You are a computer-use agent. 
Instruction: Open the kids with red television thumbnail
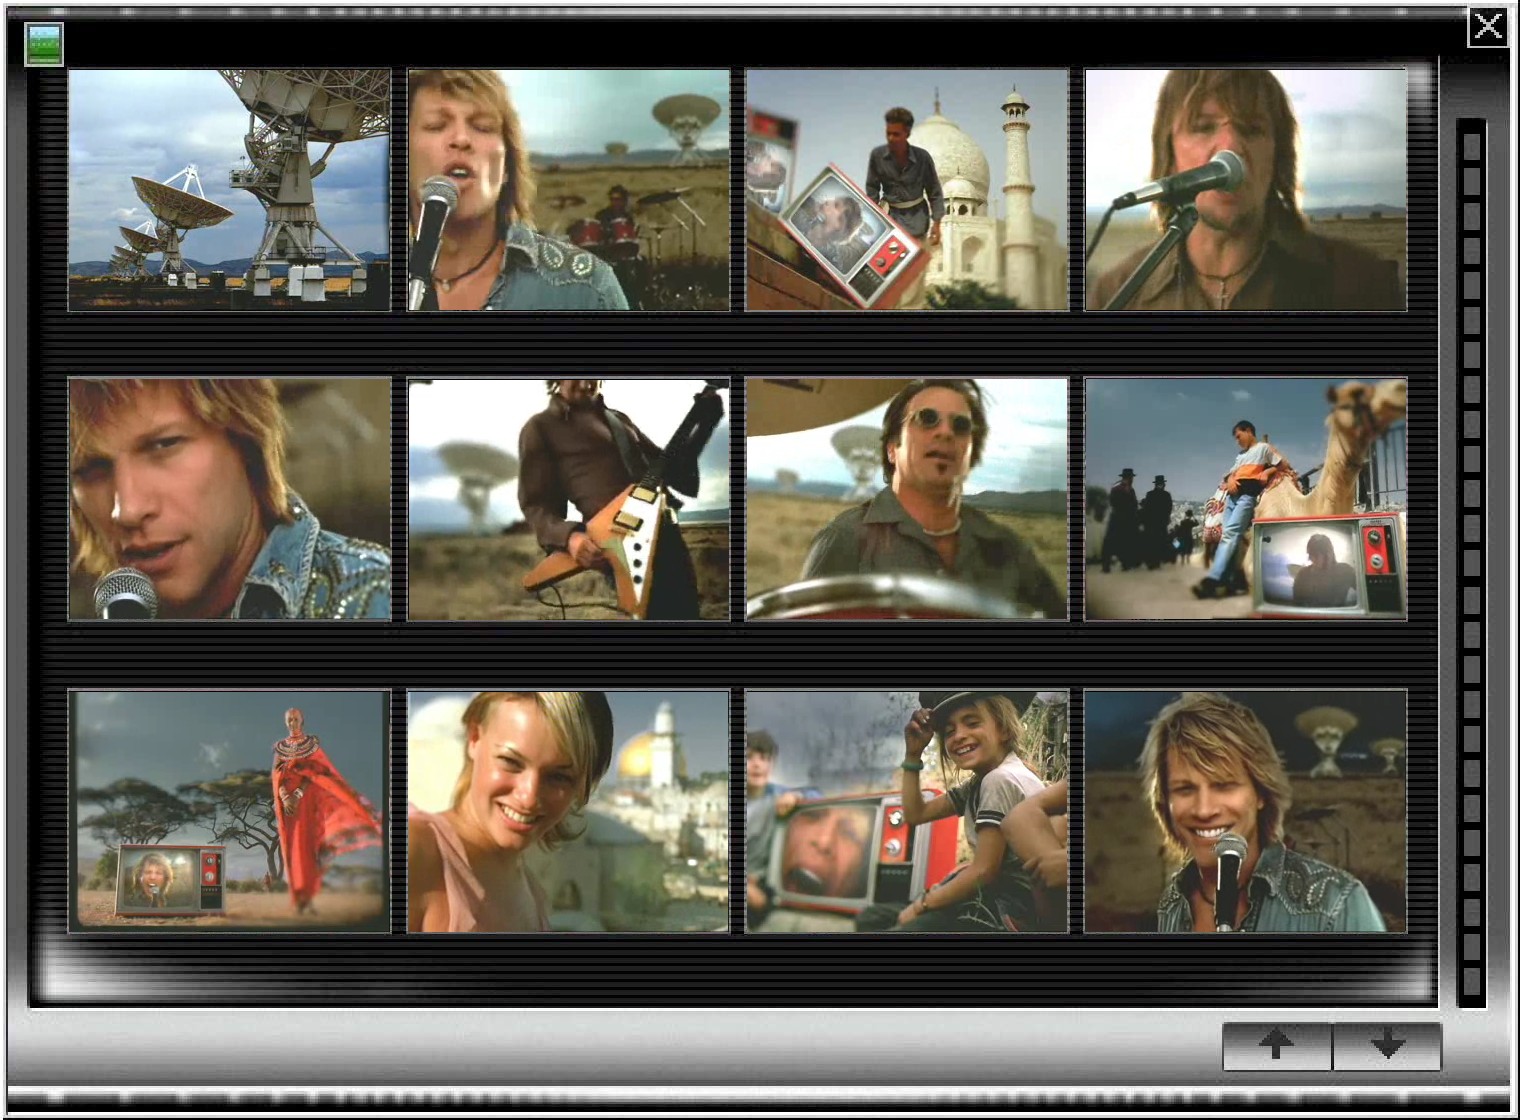pos(907,811)
